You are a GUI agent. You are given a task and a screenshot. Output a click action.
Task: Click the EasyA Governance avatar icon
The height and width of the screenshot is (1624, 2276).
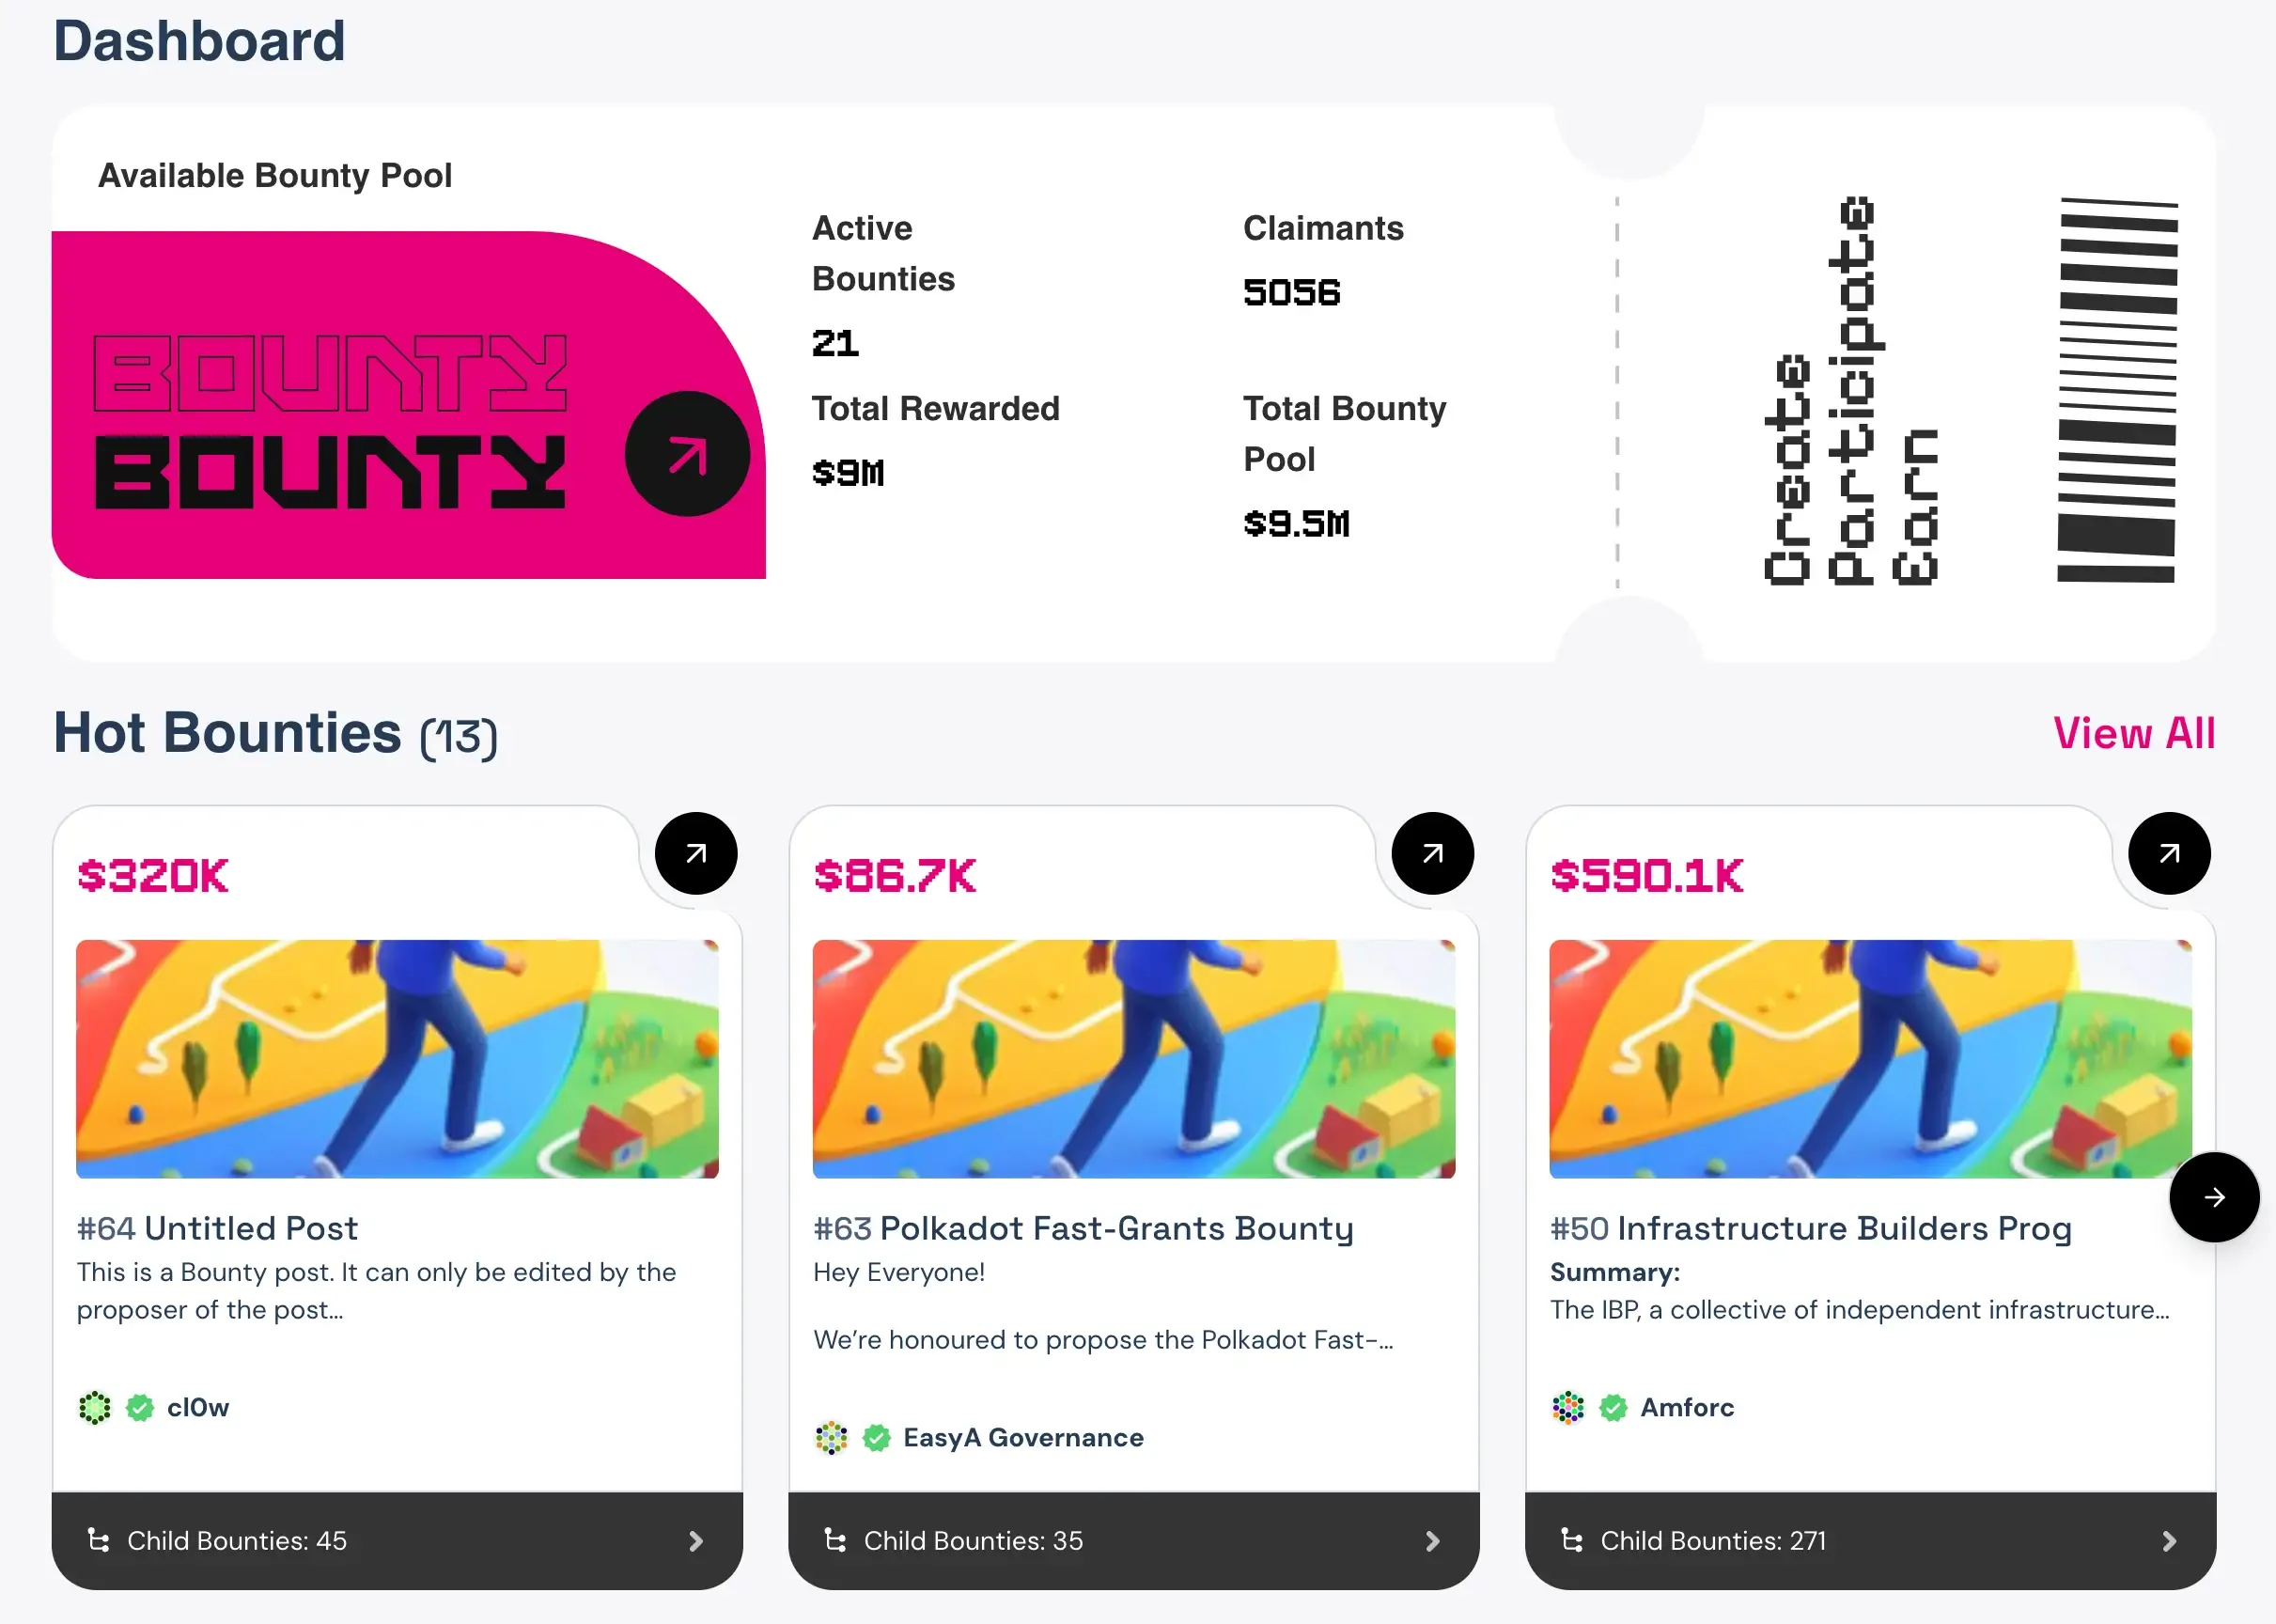coord(832,1438)
